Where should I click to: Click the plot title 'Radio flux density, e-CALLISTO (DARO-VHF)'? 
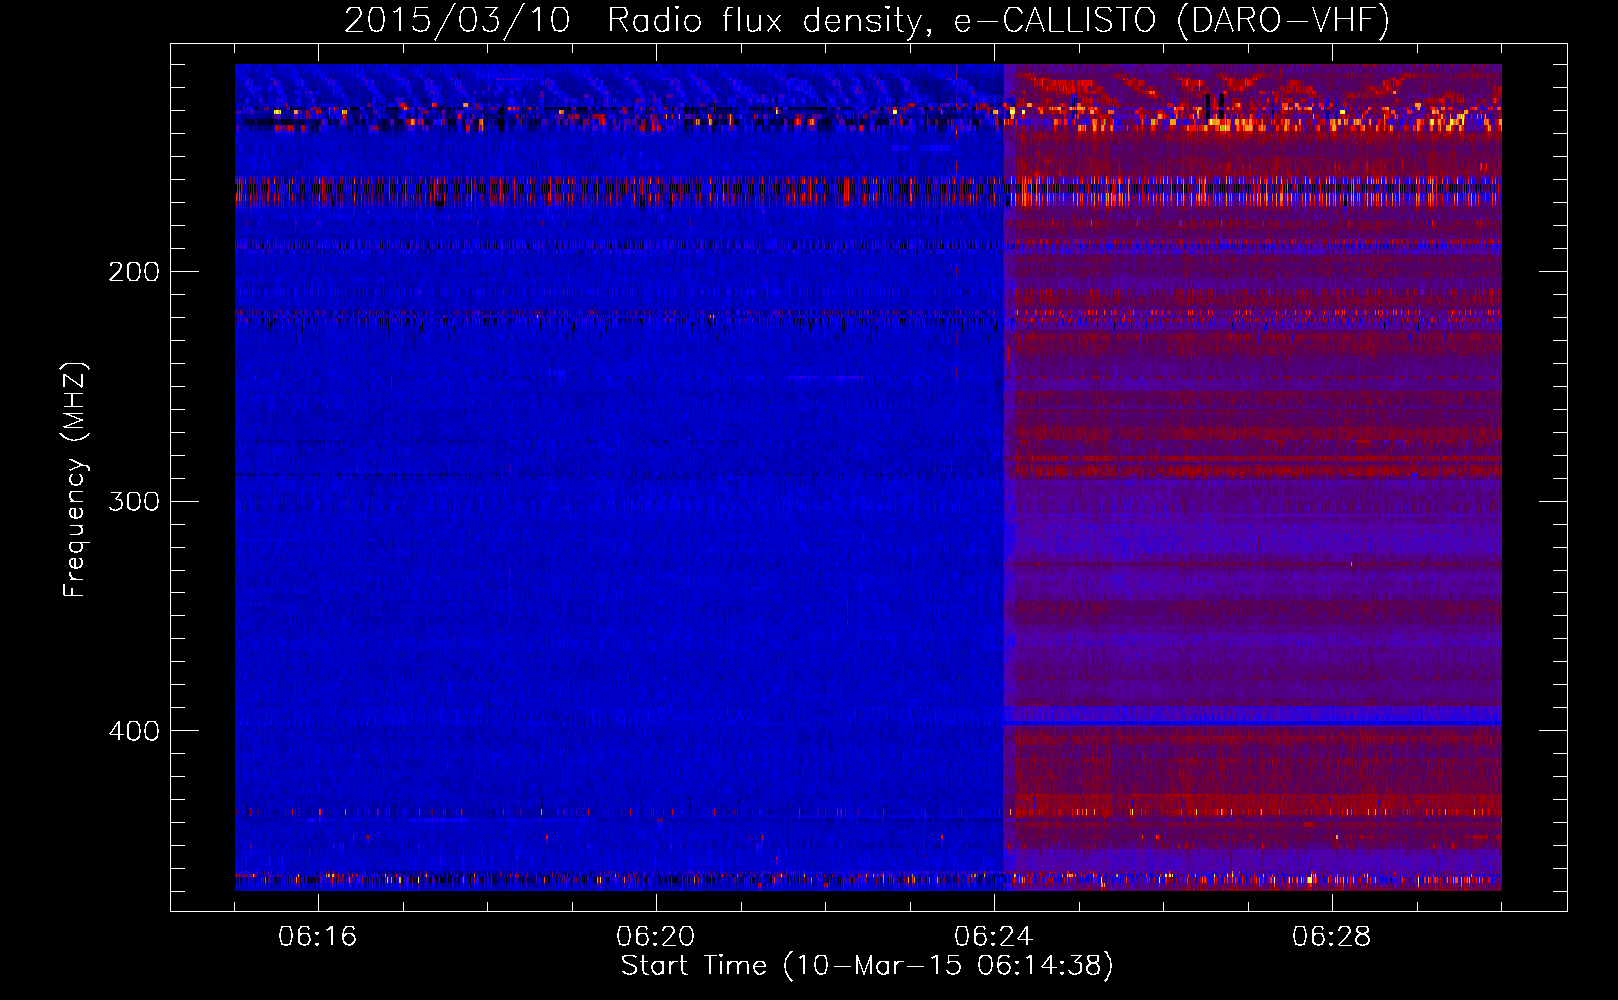999,20
